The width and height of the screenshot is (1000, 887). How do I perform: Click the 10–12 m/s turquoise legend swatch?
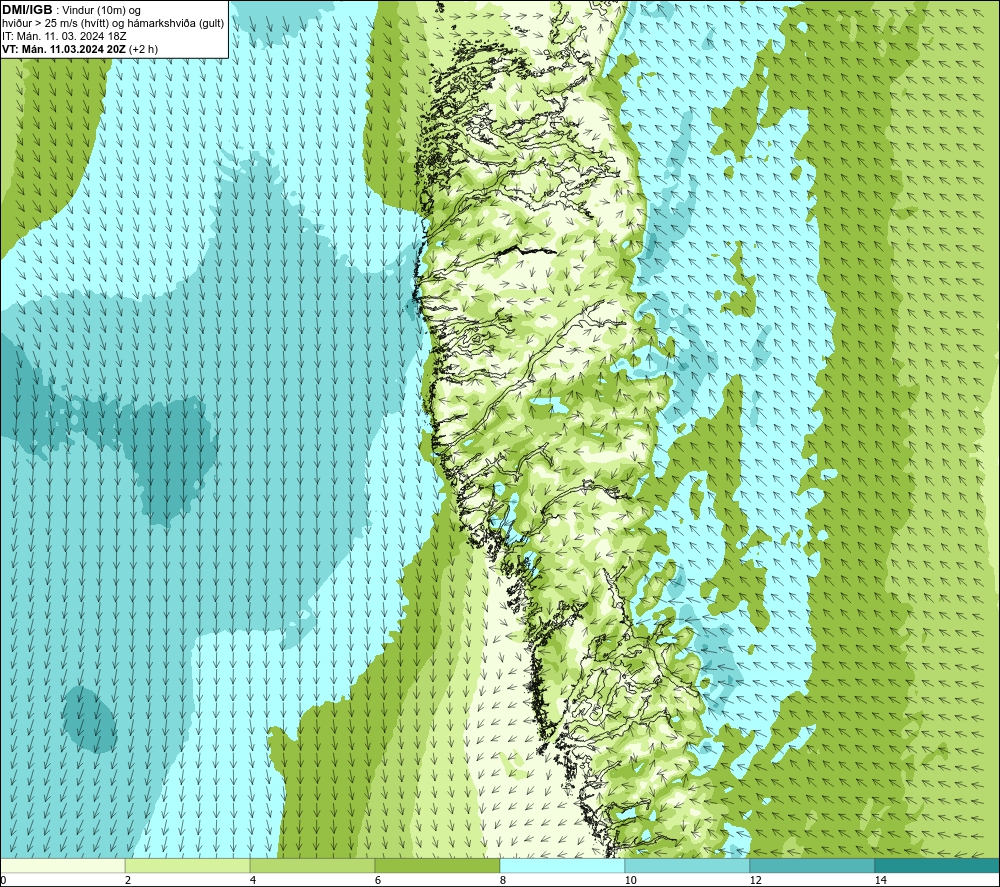click(x=688, y=865)
